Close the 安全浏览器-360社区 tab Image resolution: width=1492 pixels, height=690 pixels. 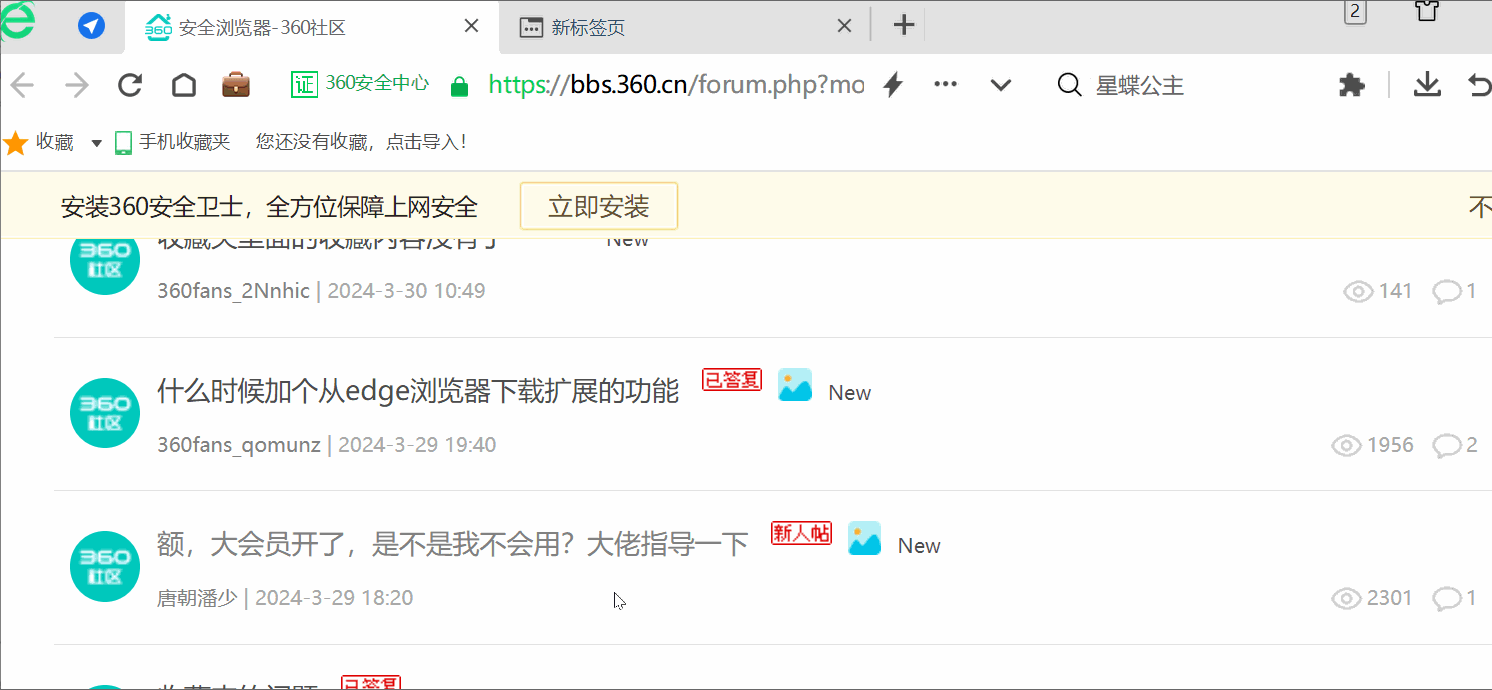(x=472, y=27)
